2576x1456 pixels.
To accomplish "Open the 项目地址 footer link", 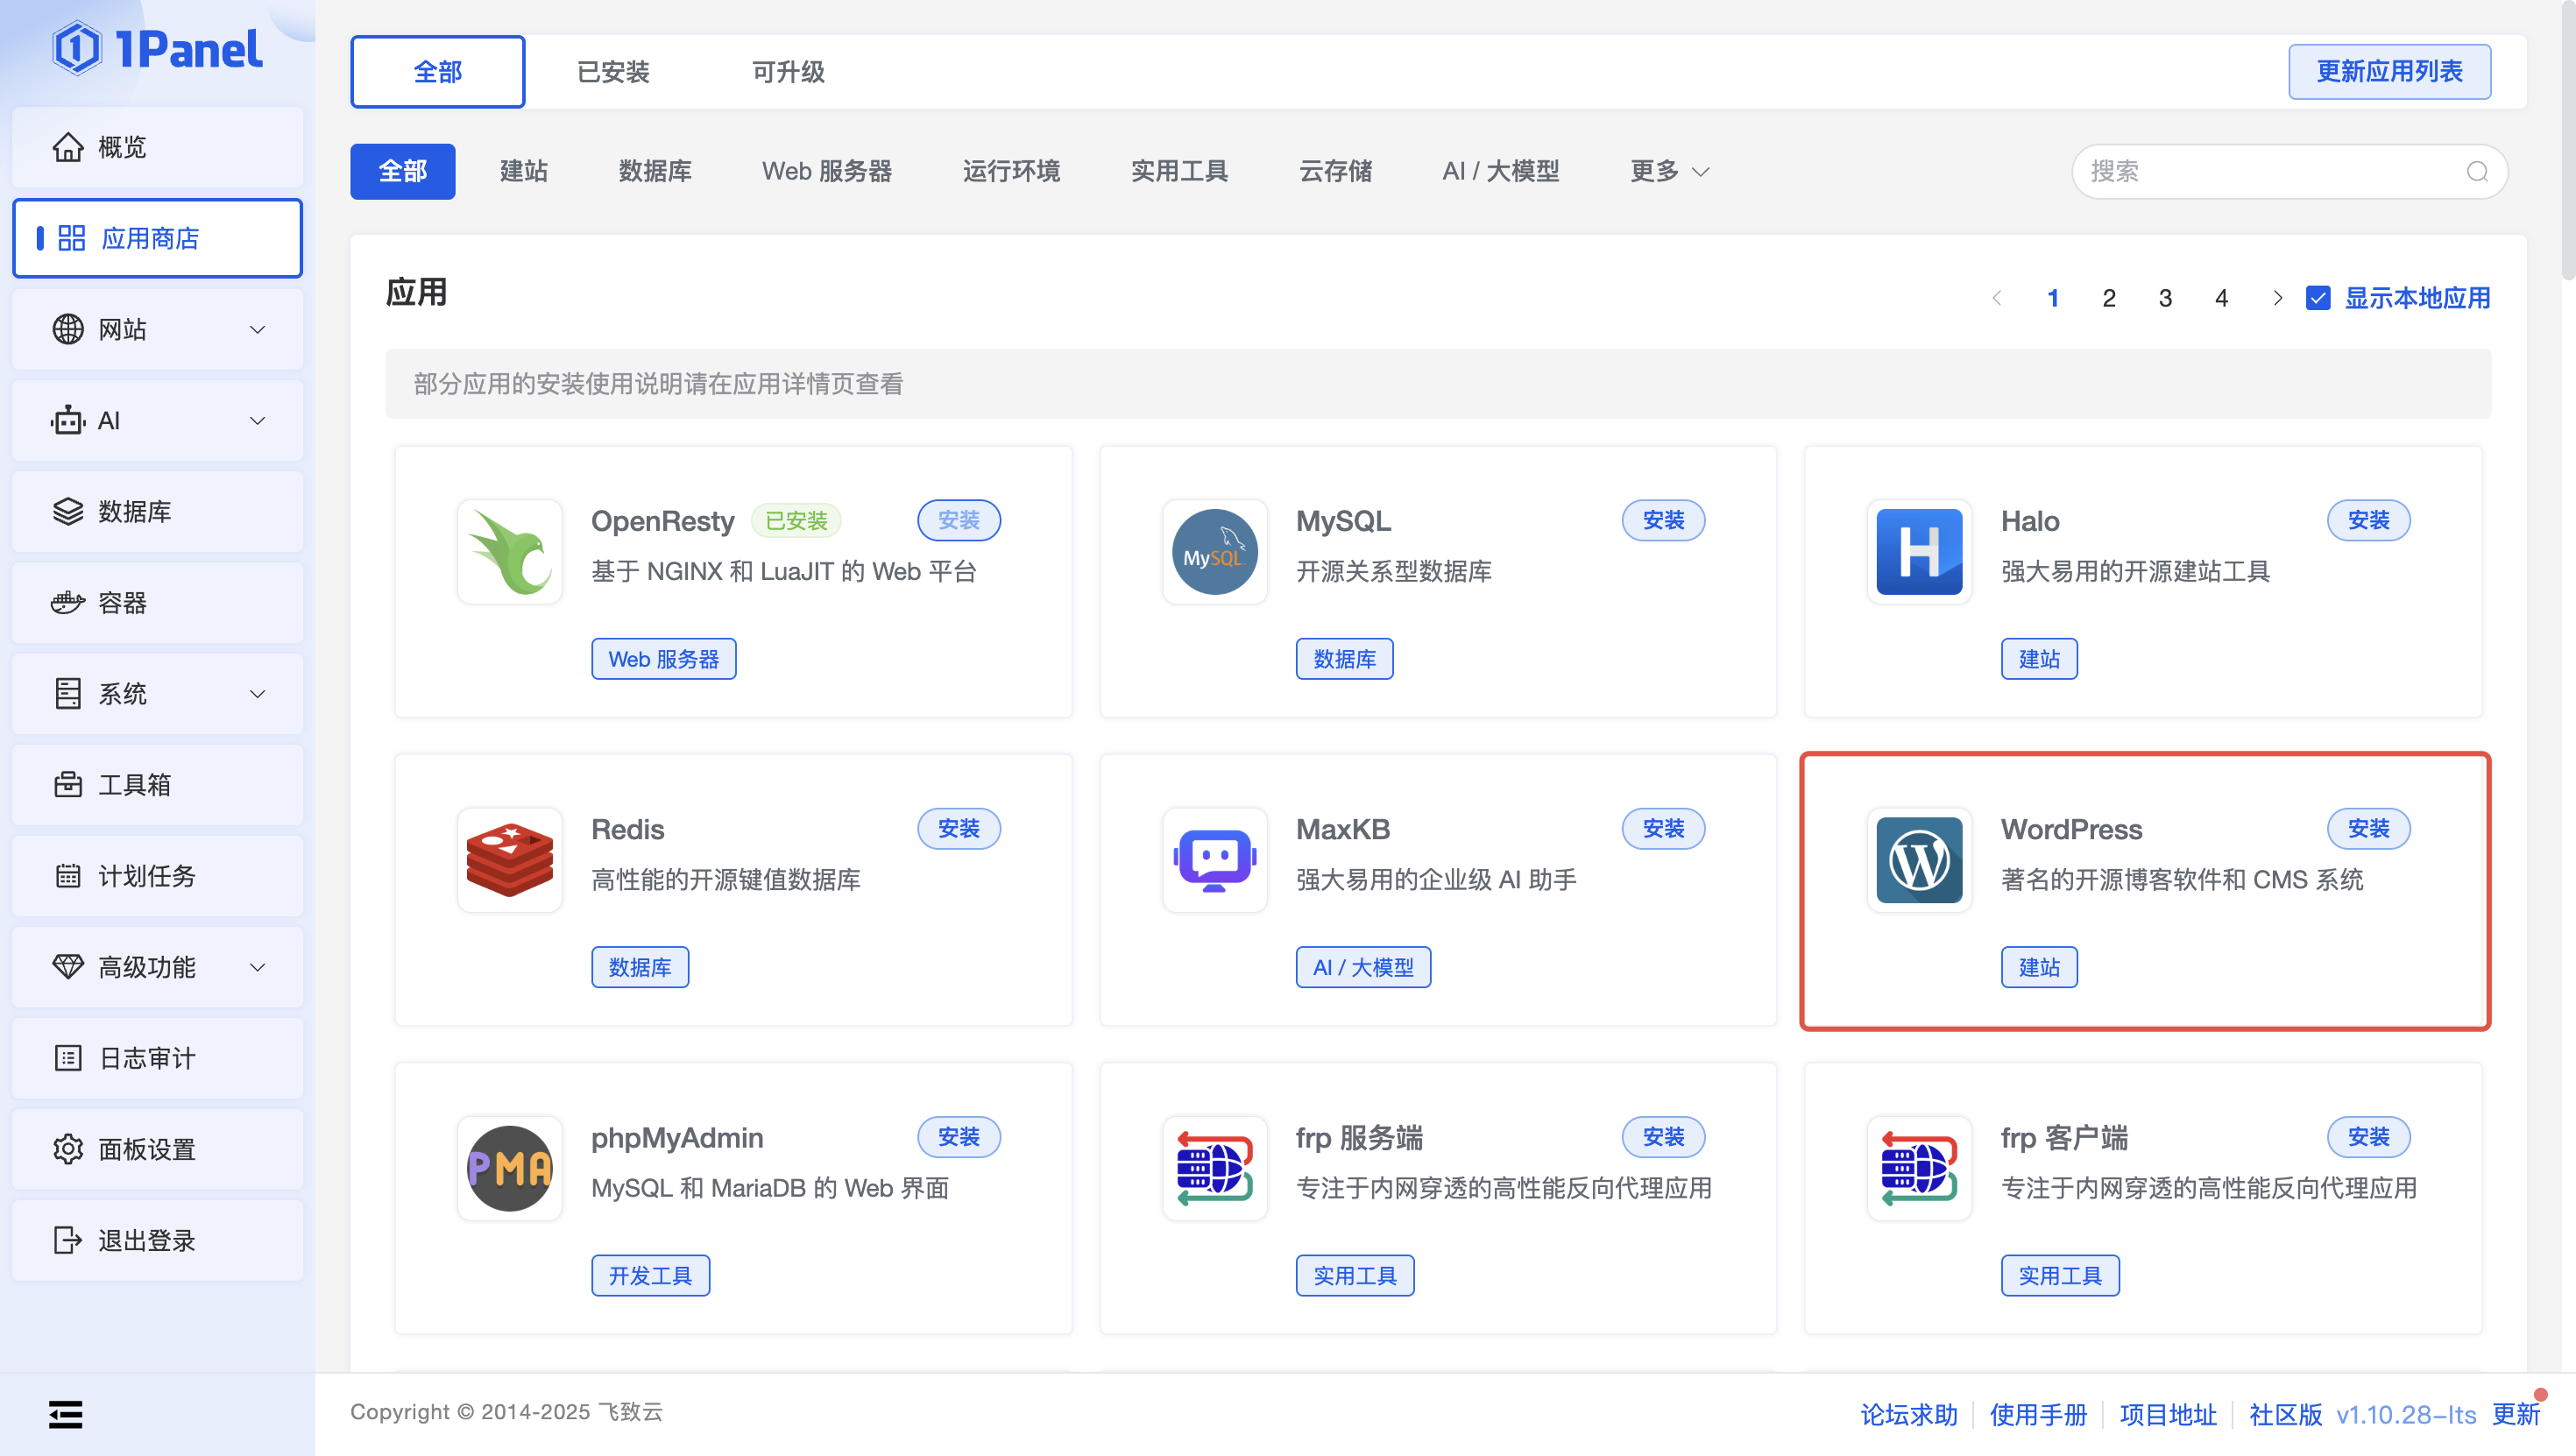I will (2167, 1414).
